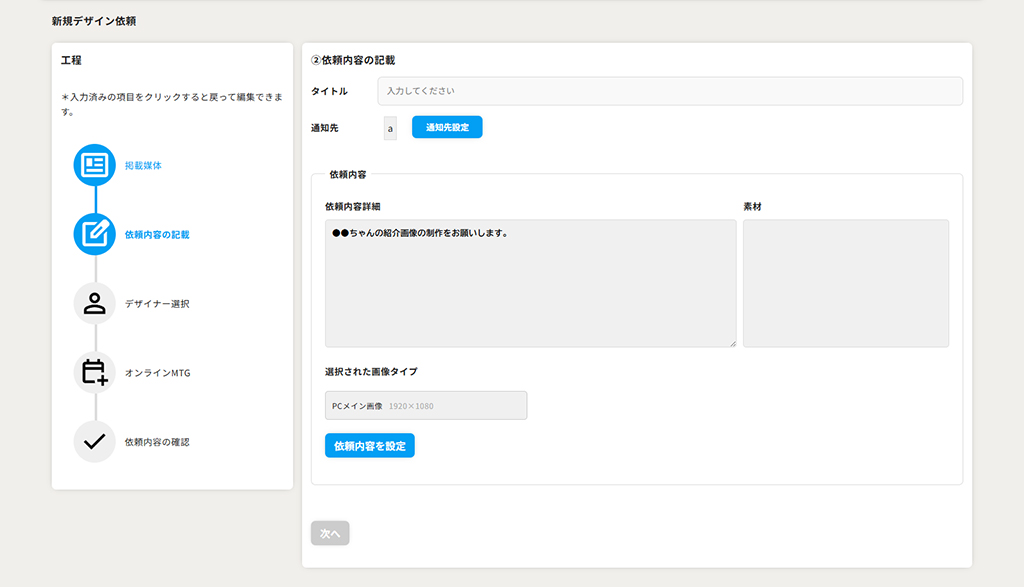Select the オンラインMTG step label

click(157, 373)
